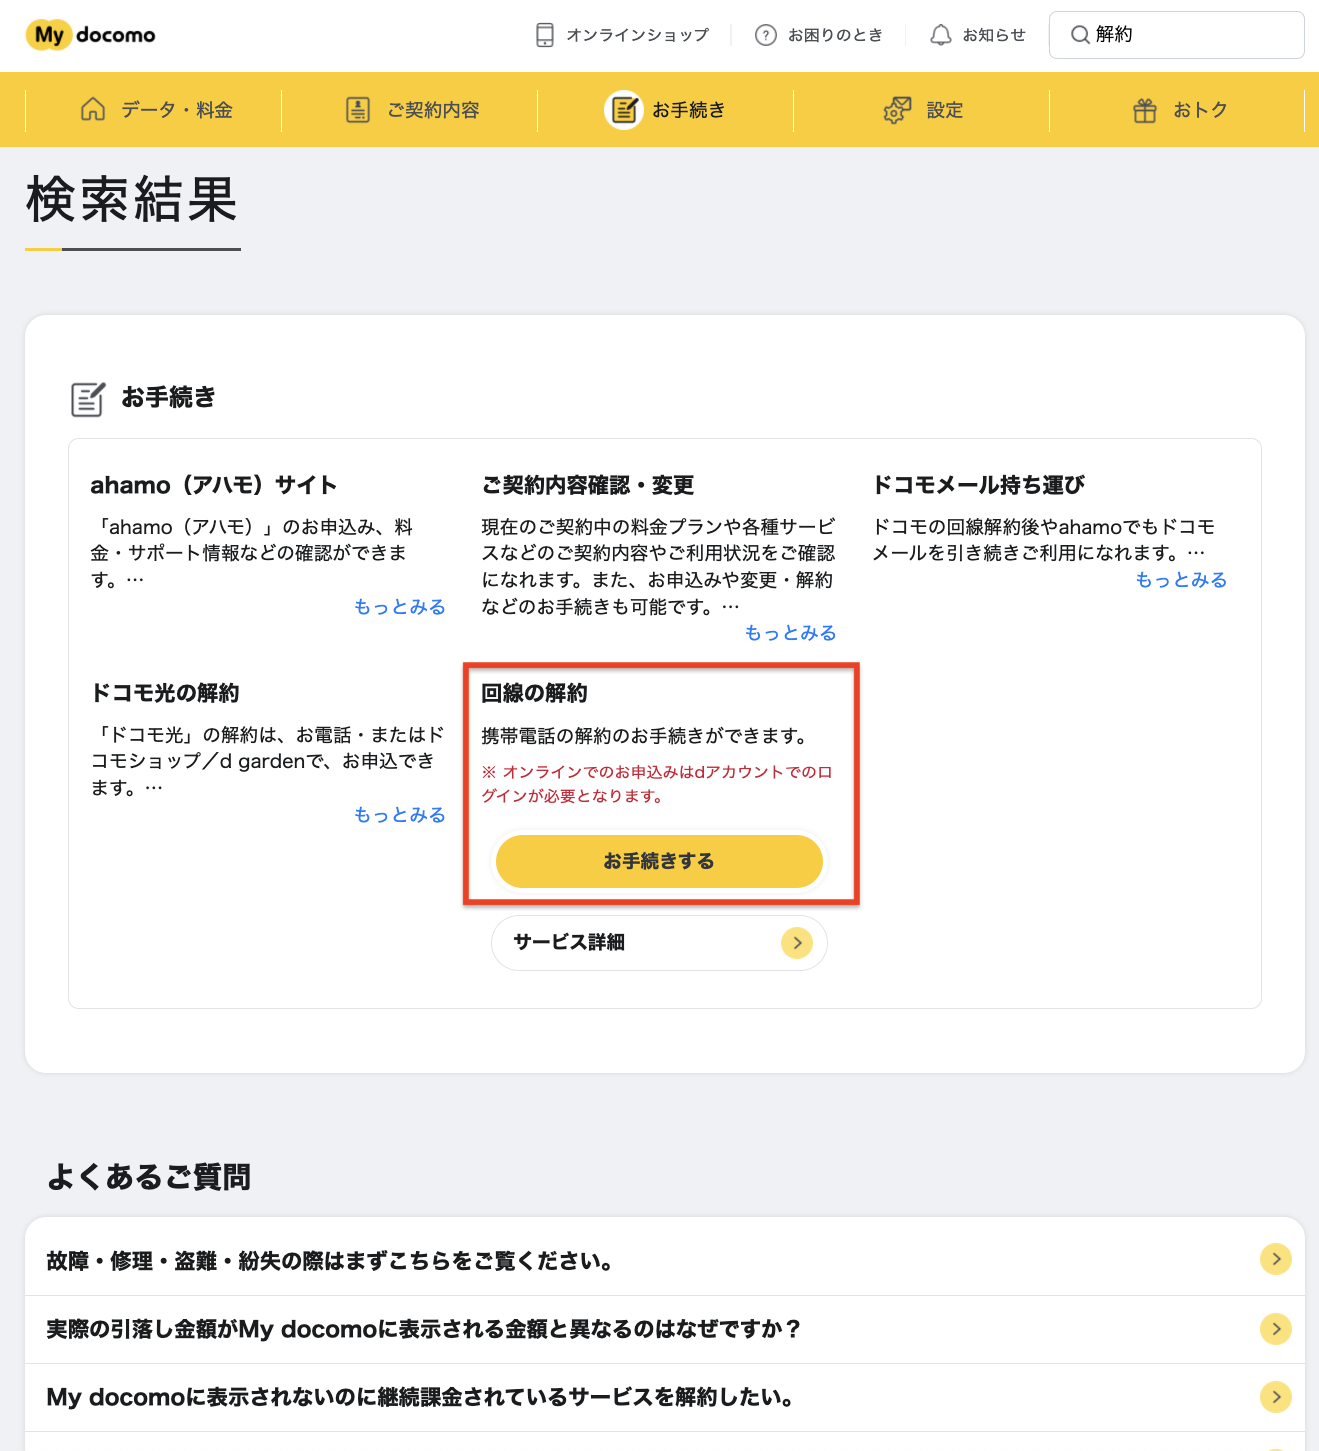The width and height of the screenshot is (1319, 1451).
Task: Click the notification bell icon
Action: [x=941, y=35]
